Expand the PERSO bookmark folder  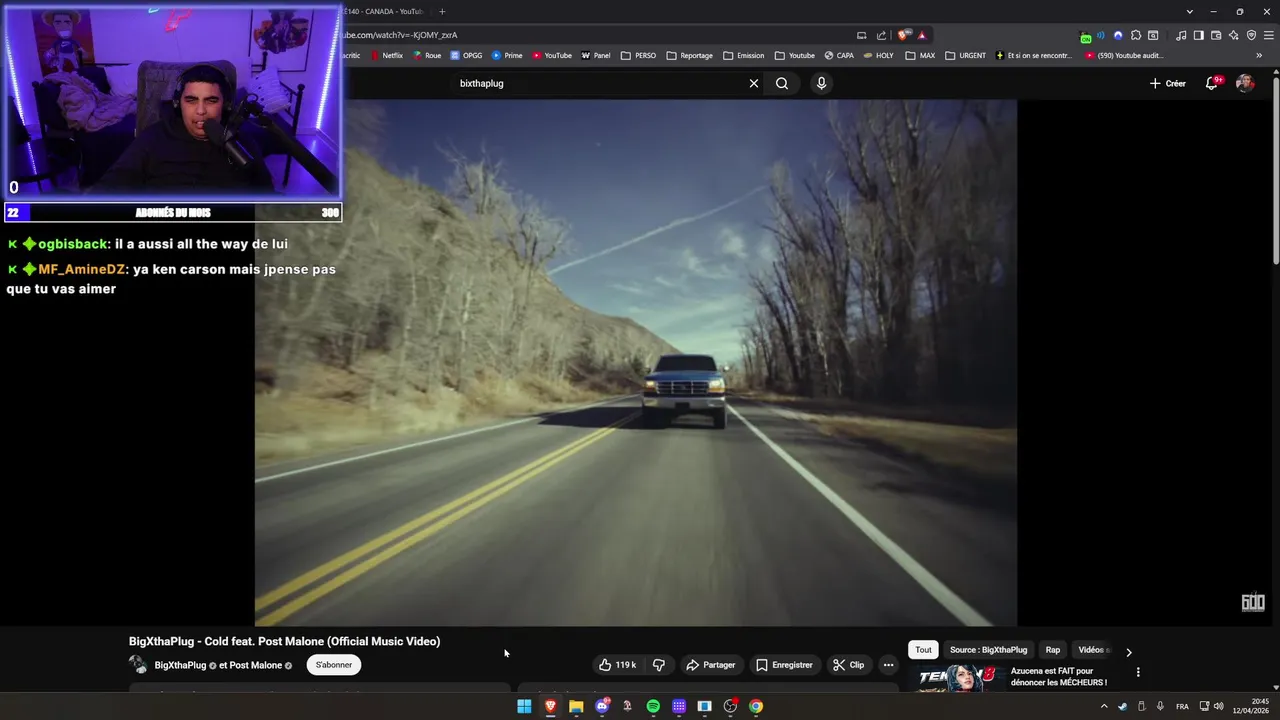pyautogui.click(x=638, y=55)
